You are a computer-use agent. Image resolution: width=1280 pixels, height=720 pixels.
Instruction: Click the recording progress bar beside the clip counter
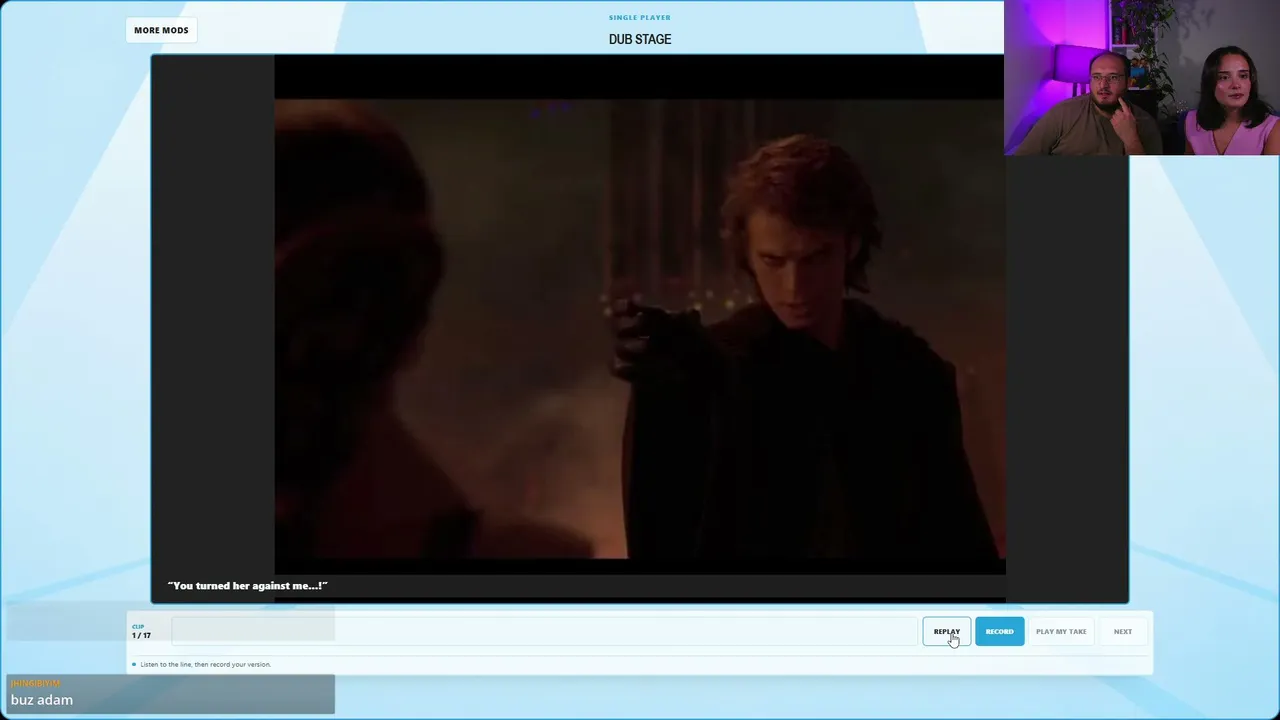click(544, 631)
